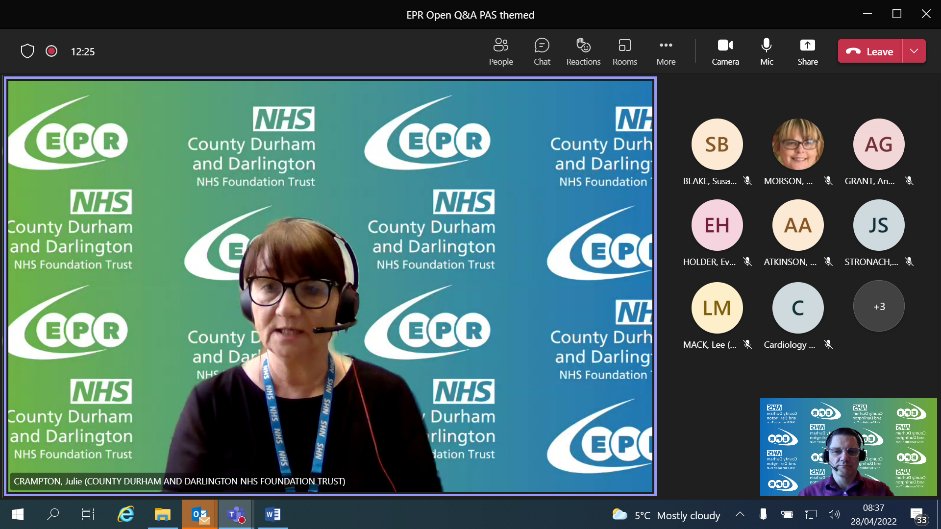Image resolution: width=941 pixels, height=529 pixels.
Task: Open the notification center icon
Action: click(918, 515)
